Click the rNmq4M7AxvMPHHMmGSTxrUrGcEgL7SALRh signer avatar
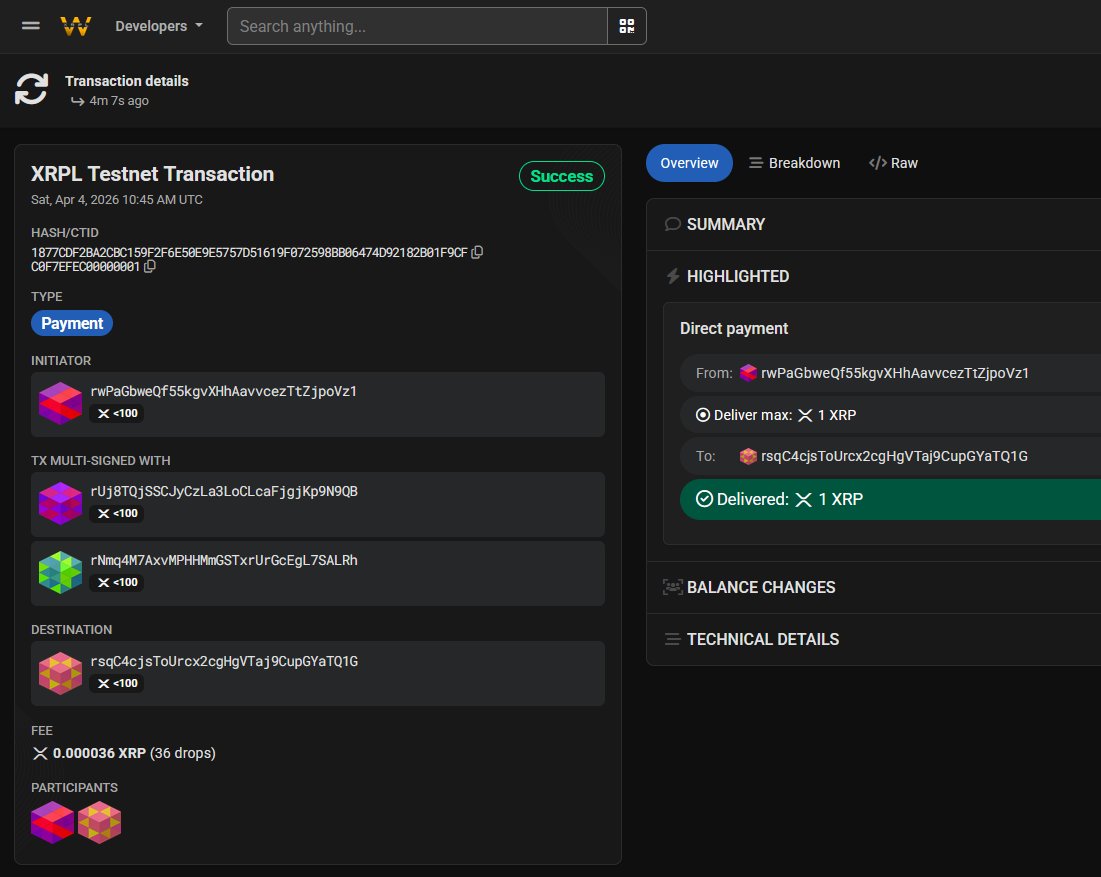 [x=60, y=572]
